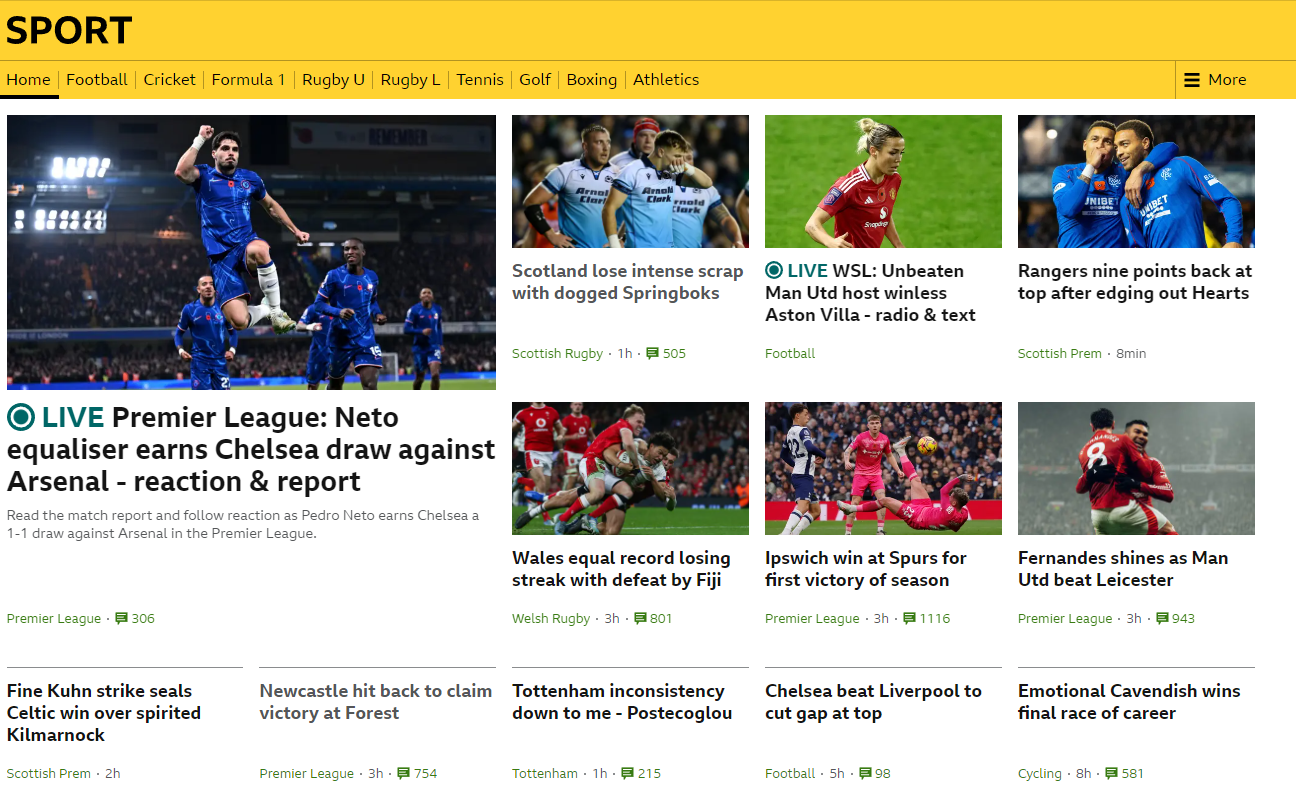Screen dimensions: 1296x797
Task: Switch to the Golf section
Action: click(535, 80)
